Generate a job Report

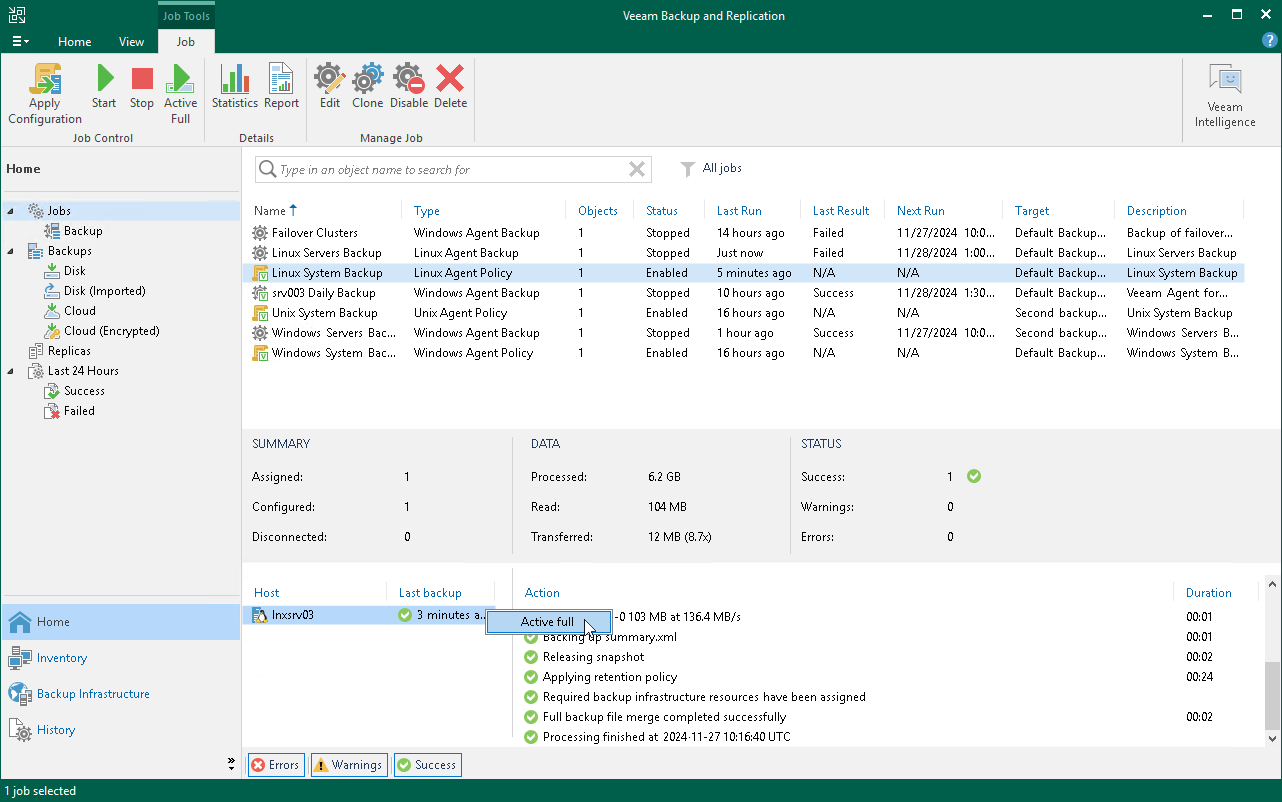[x=281, y=87]
